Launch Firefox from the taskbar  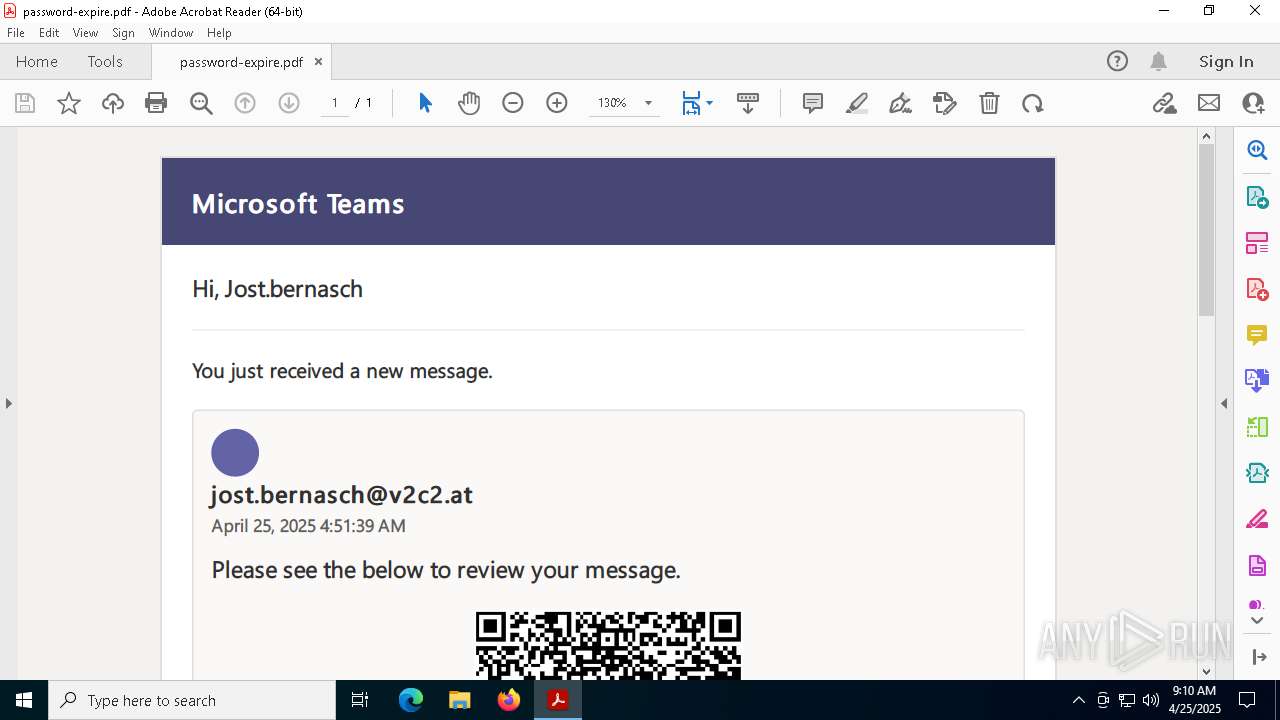[509, 700]
